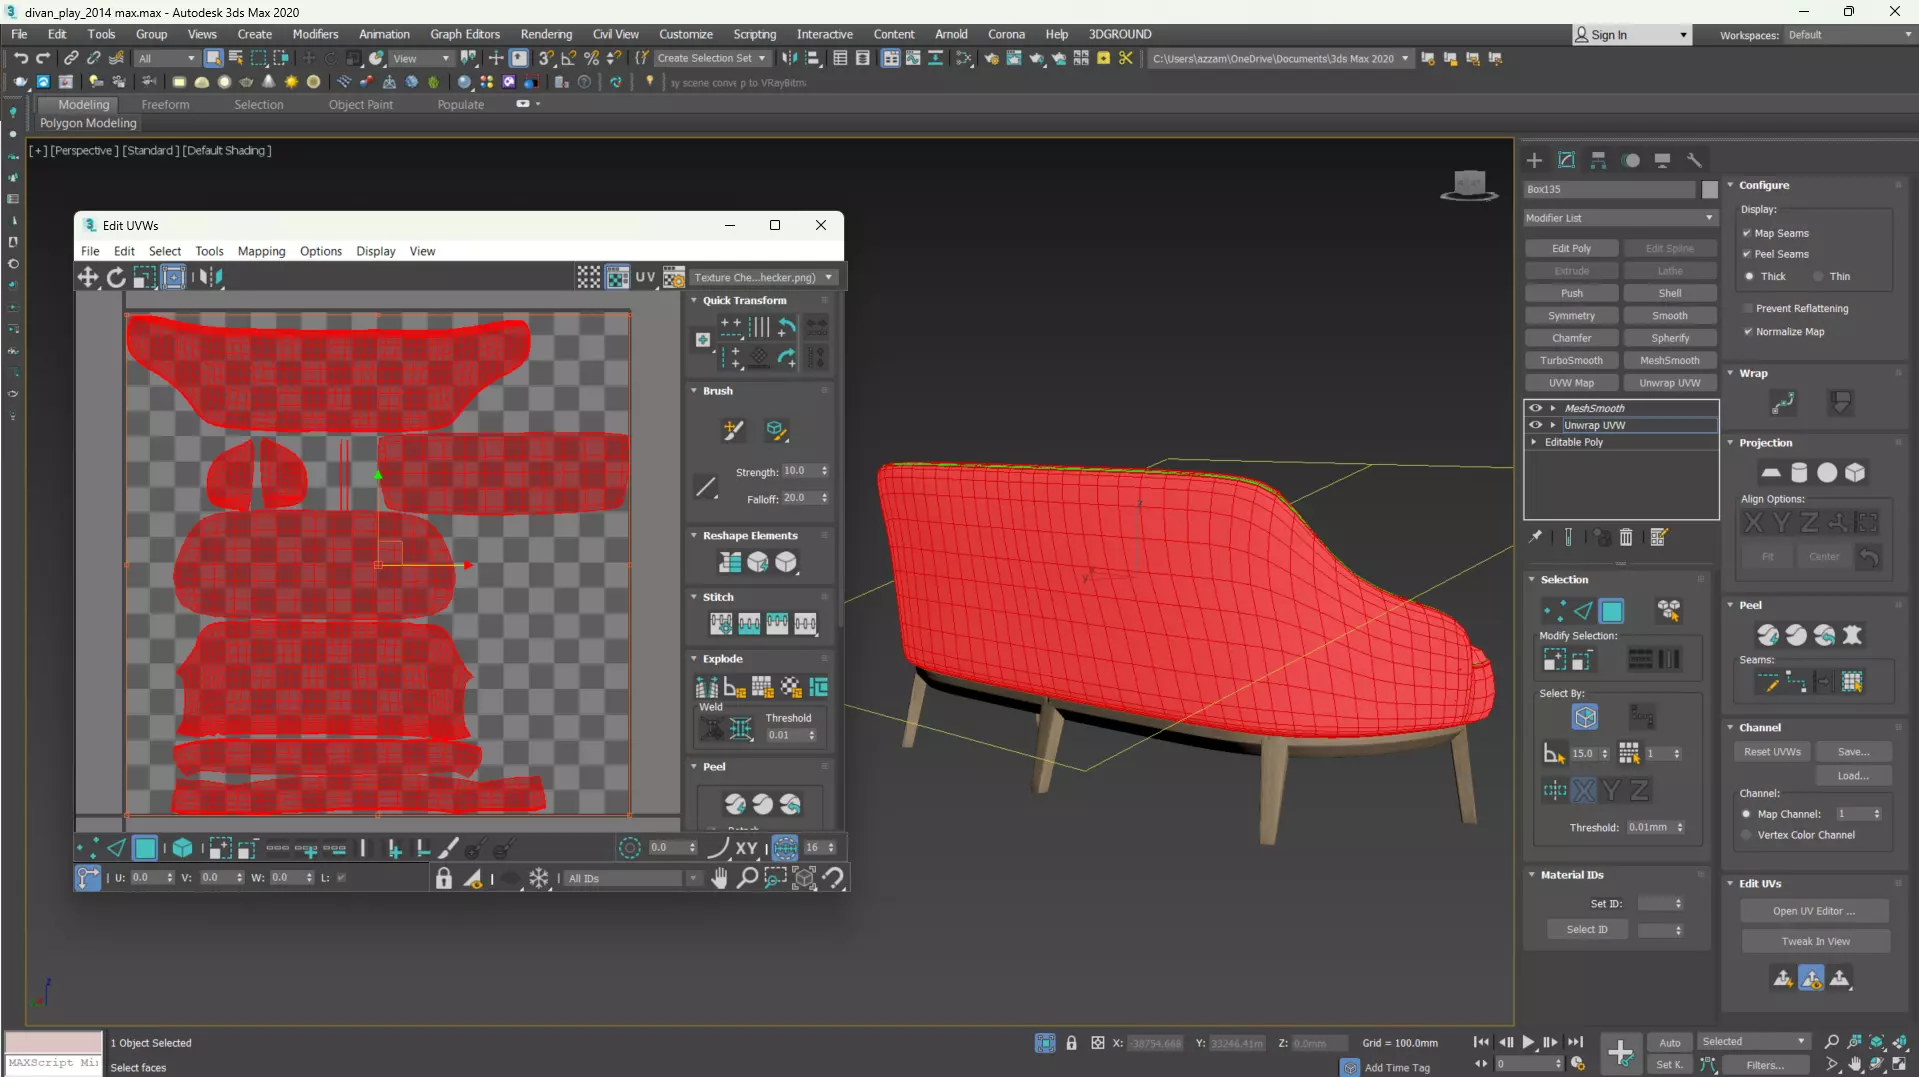This screenshot has height=1077, width=1919.
Task: Open the Modifier List dropdown
Action: tap(1620, 218)
